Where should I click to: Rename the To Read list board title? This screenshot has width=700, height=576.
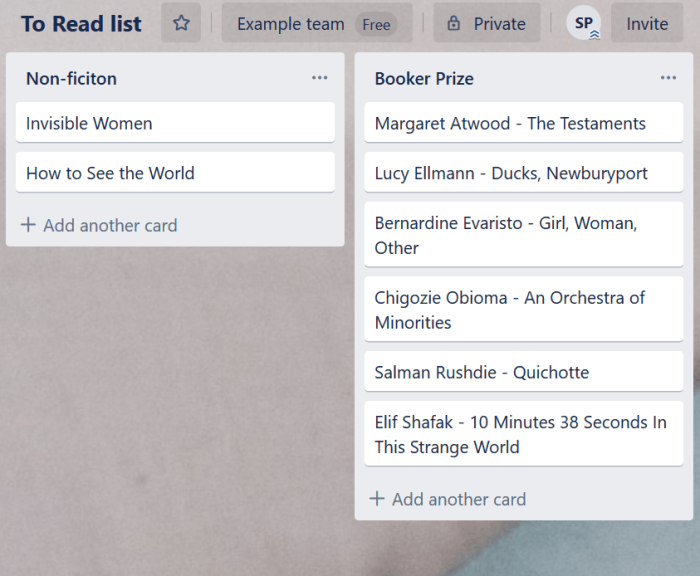click(81, 24)
